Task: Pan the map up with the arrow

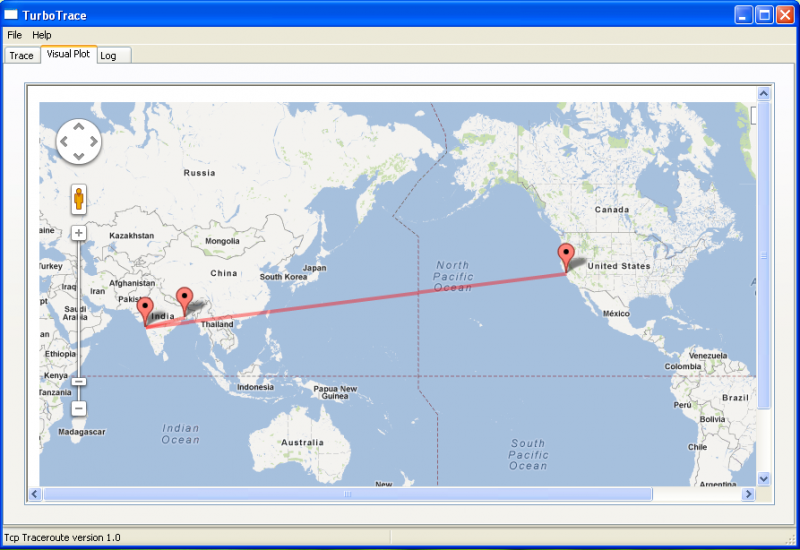Action: [79, 127]
